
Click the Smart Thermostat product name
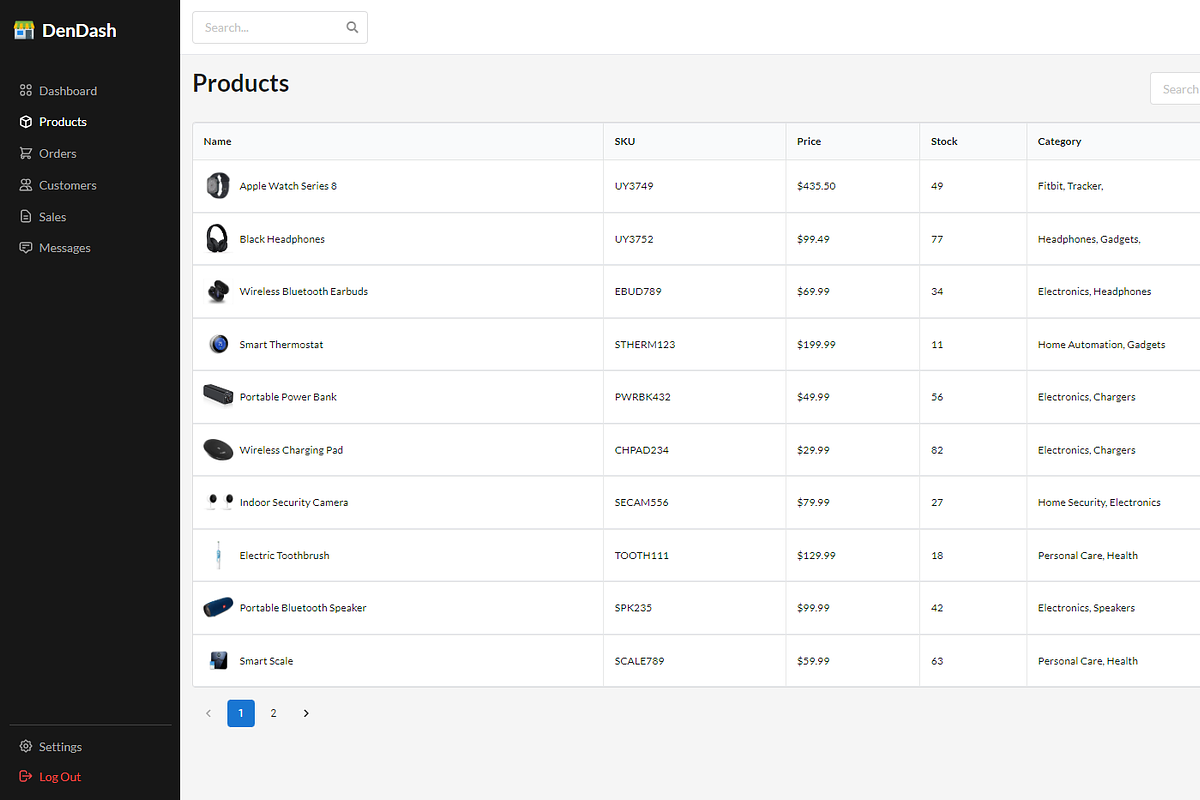[281, 345]
